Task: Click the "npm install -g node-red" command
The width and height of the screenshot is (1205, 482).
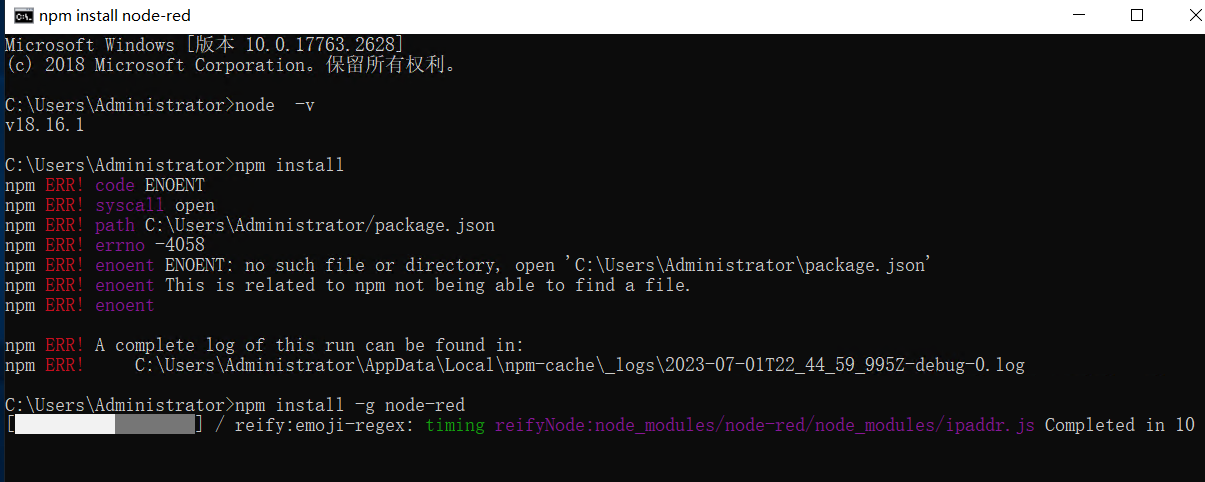Action: click(235, 405)
